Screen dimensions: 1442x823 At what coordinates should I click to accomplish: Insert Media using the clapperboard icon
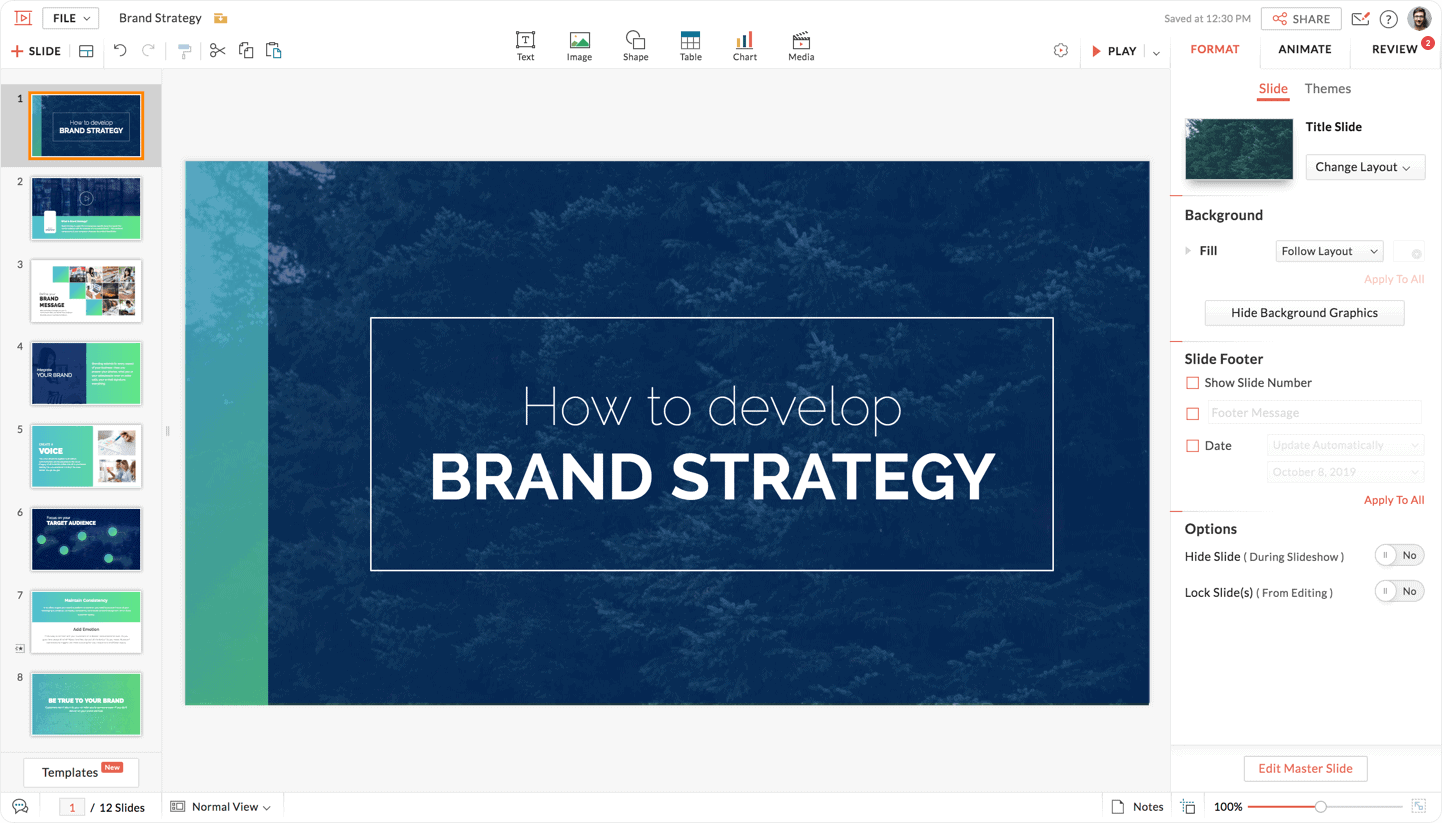tap(800, 46)
